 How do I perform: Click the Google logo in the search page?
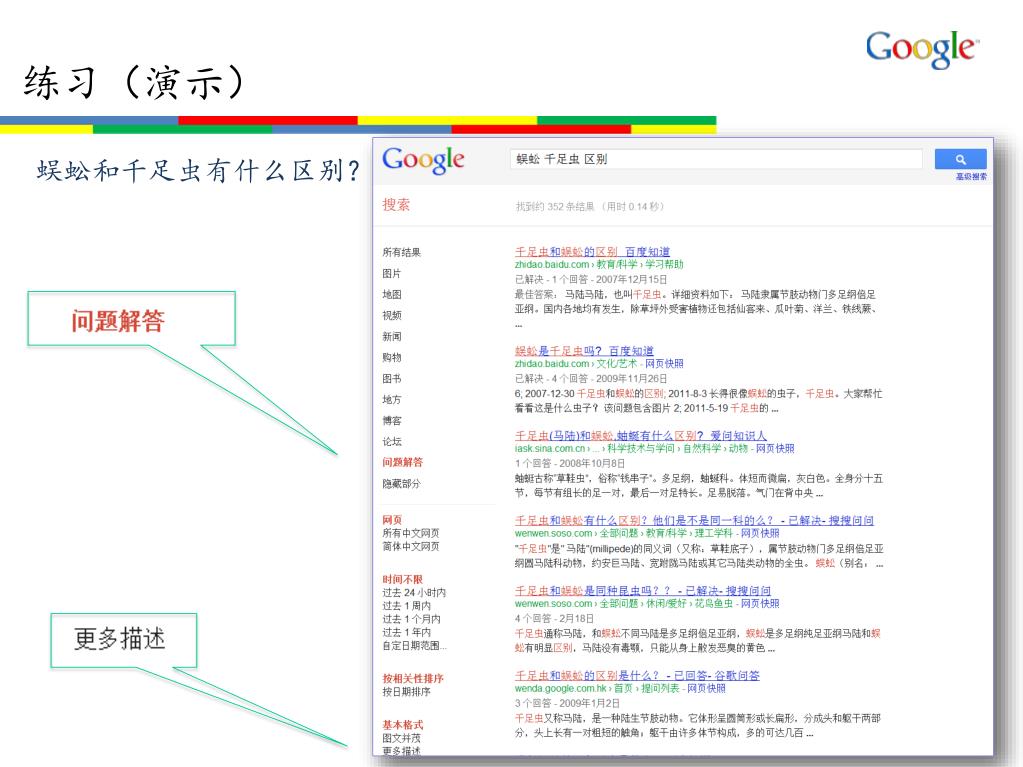tap(423, 160)
